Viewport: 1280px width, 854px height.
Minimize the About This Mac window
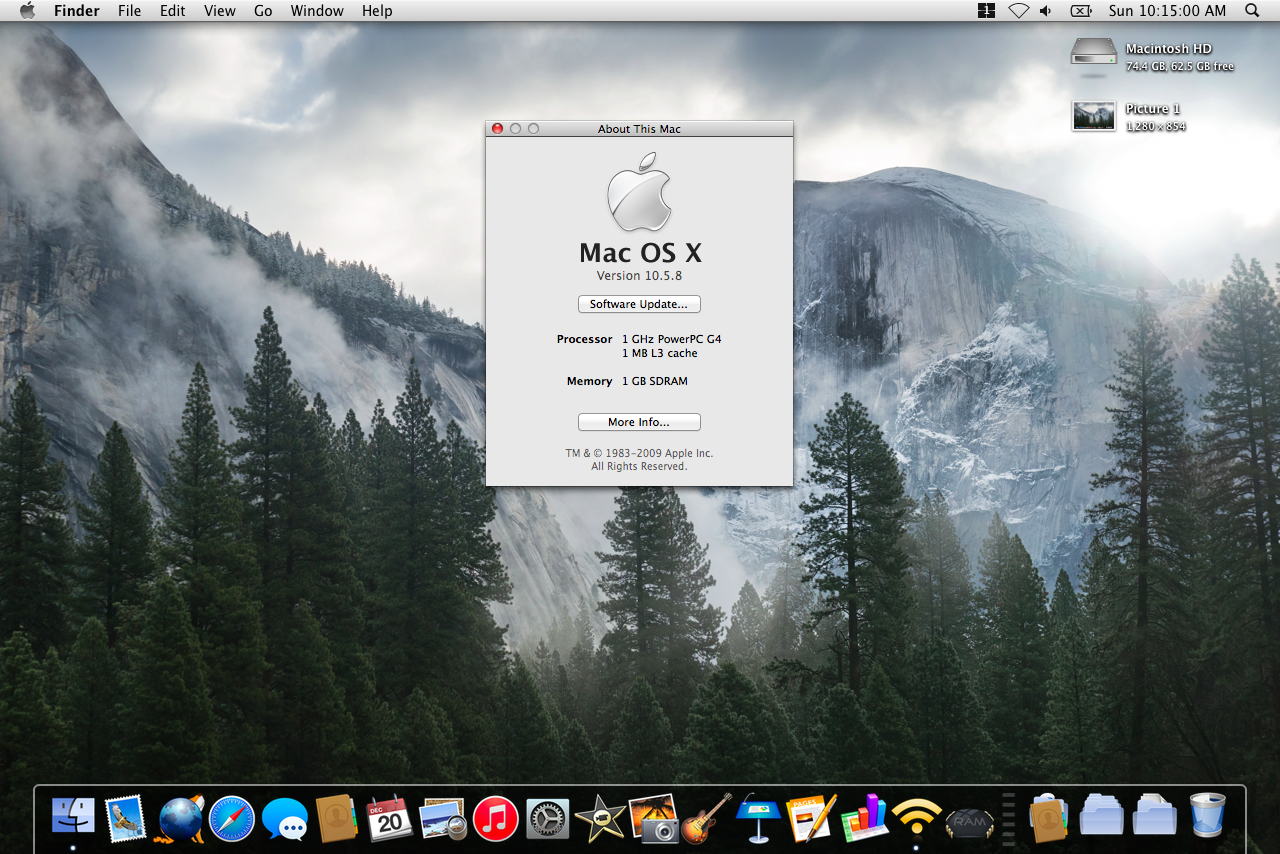[516, 128]
